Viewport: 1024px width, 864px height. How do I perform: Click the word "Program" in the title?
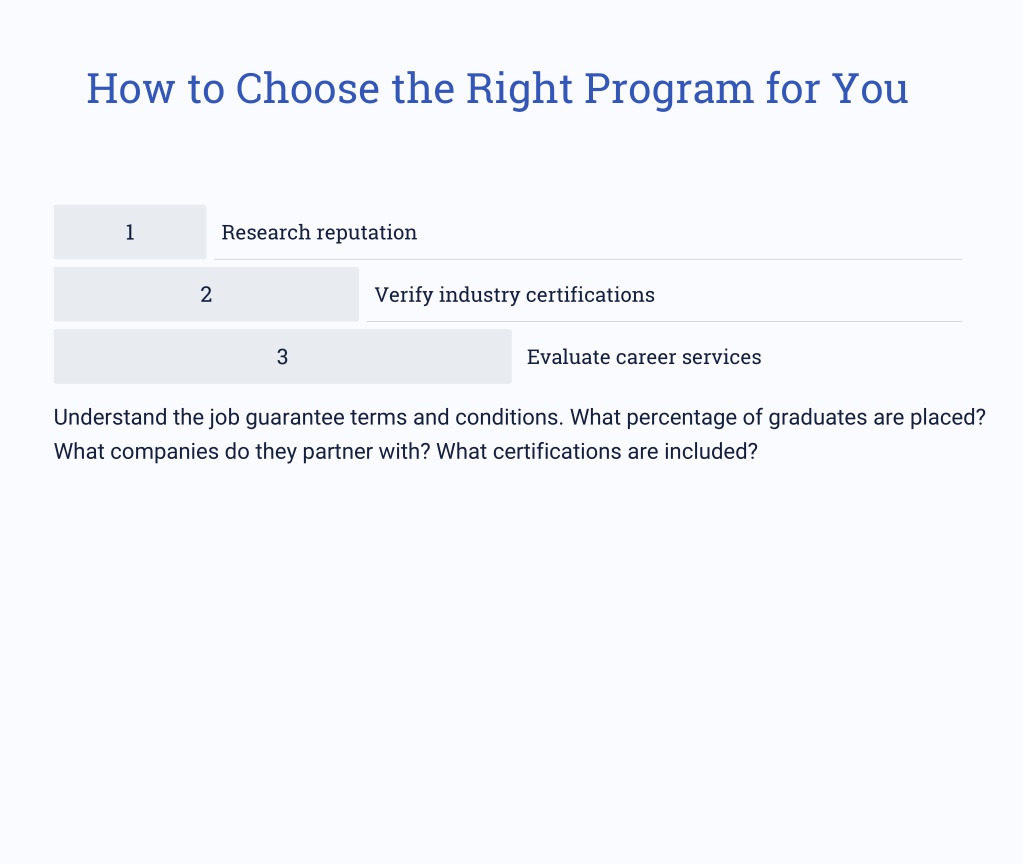pos(669,89)
